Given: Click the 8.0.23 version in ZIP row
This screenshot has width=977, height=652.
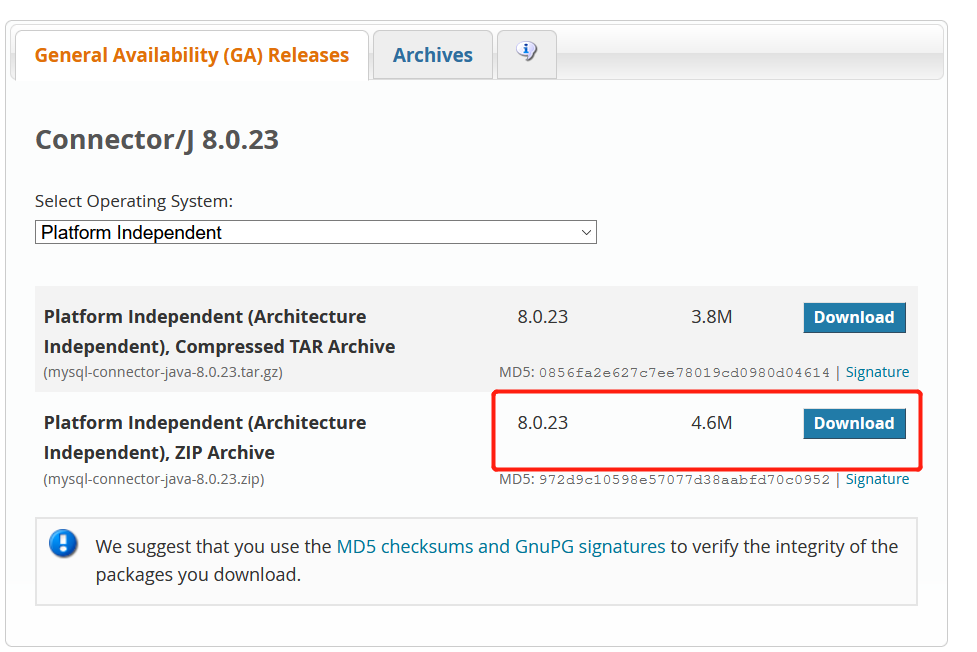Looking at the screenshot, I should [x=543, y=423].
